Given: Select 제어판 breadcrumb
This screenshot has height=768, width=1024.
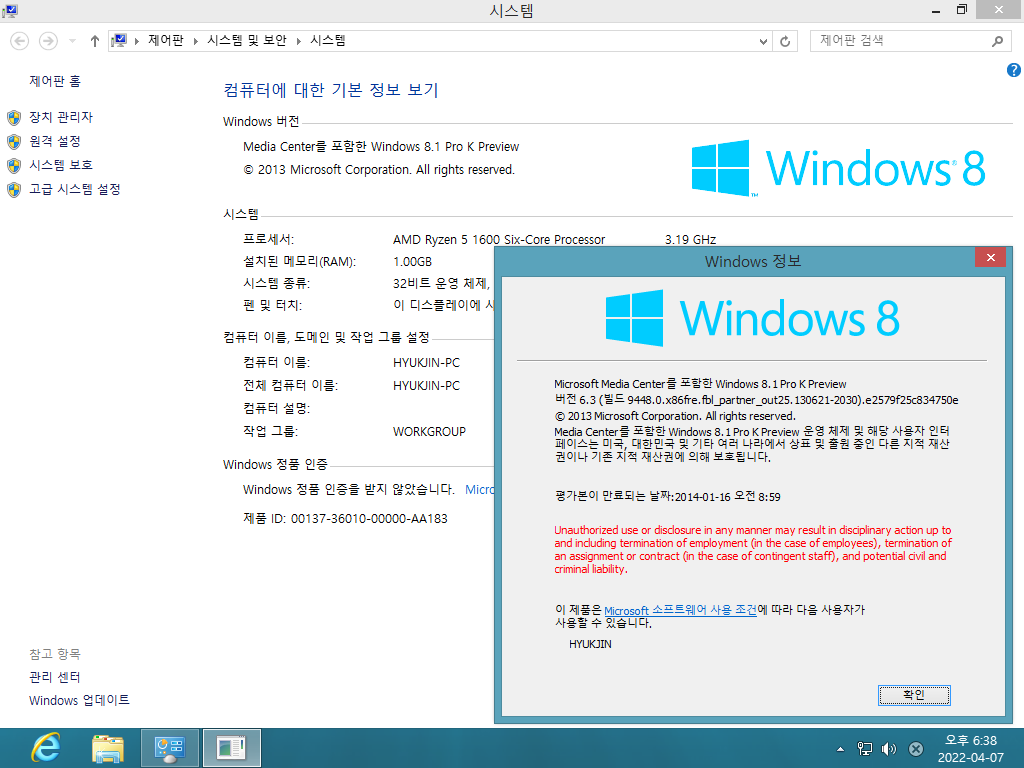Looking at the screenshot, I should point(166,40).
